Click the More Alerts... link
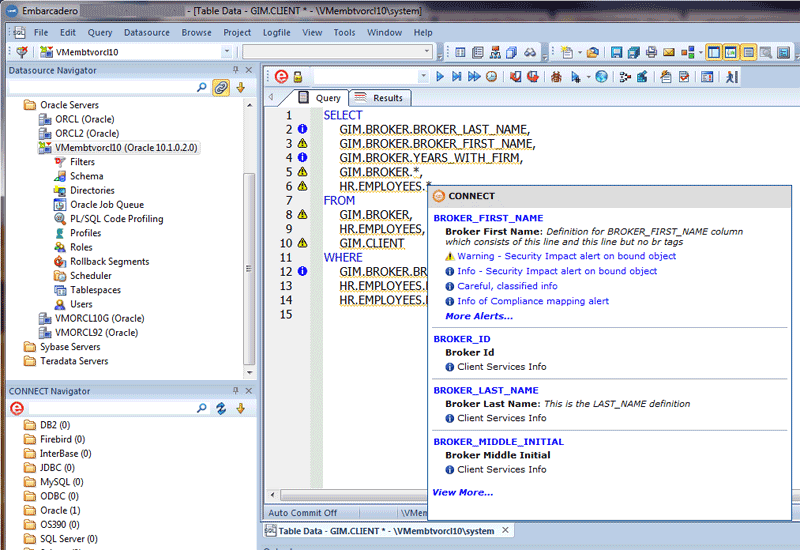Image resolution: width=800 pixels, height=550 pixels. coord(479,316)
